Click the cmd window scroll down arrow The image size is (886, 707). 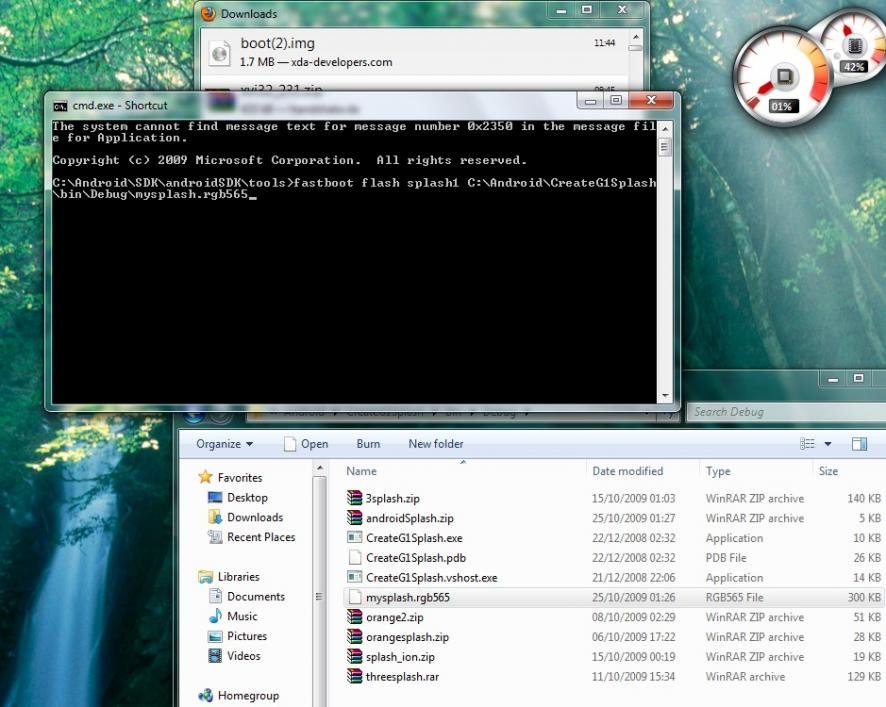[x=665, y=396]
